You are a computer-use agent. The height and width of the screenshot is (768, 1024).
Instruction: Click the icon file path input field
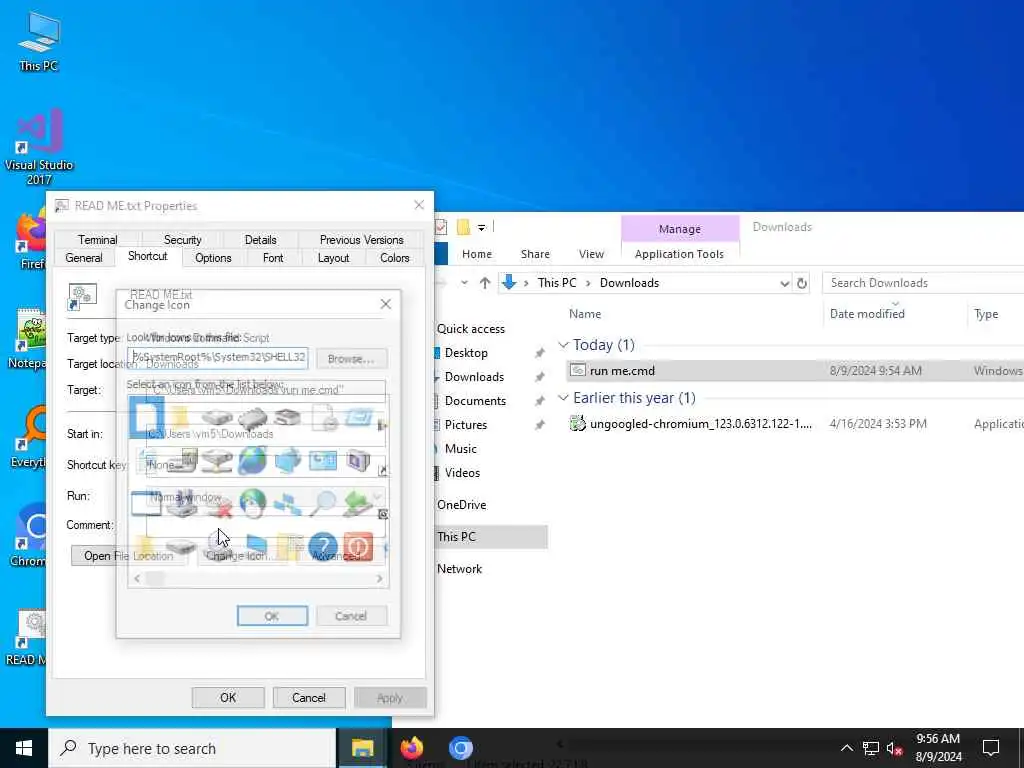click(218, 358)
